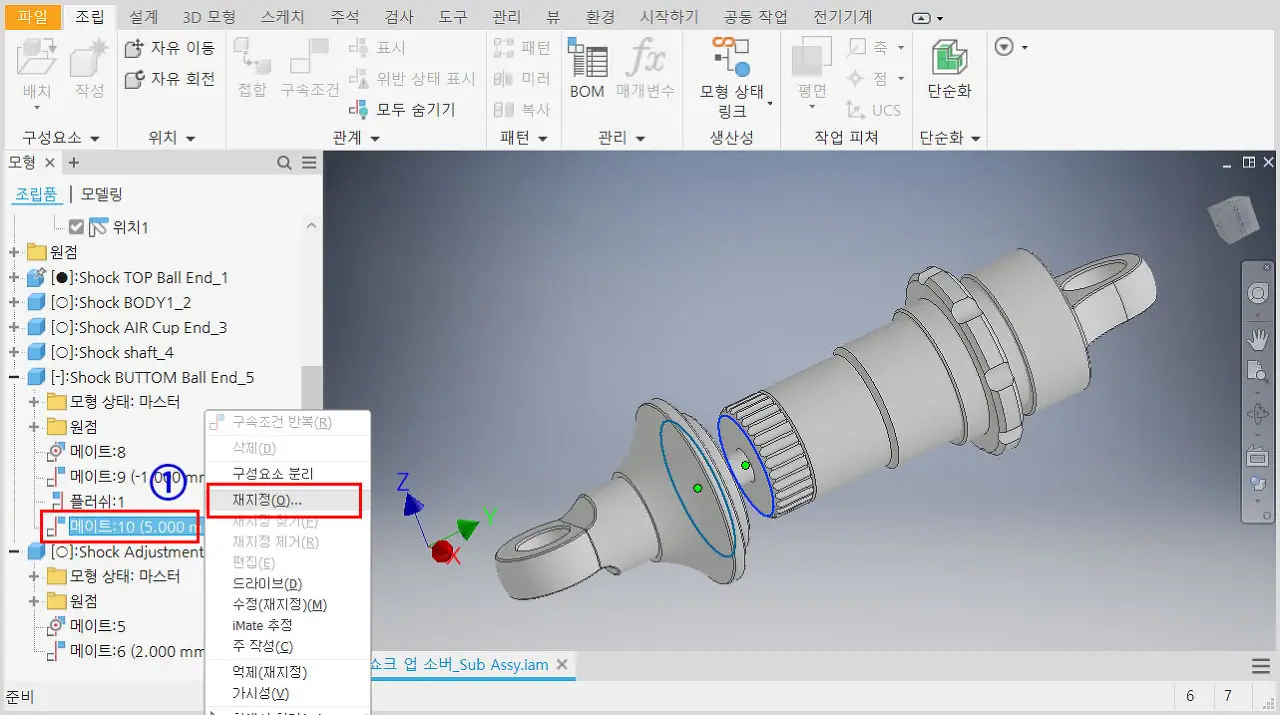Switch to the 검사 ribbon tab
This screenshot has width=1280, height=715.
pyautogui.click(x=401, y=17)
